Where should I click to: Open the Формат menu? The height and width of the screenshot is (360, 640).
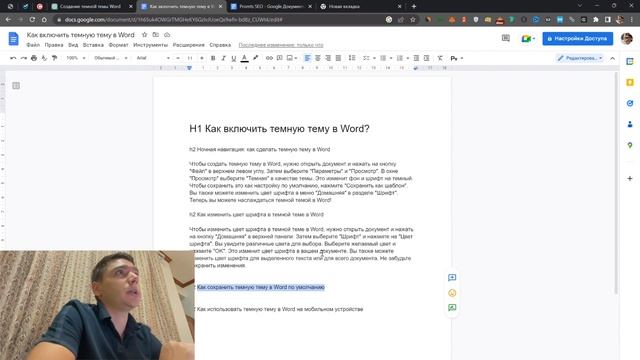[x=118, y=45]
